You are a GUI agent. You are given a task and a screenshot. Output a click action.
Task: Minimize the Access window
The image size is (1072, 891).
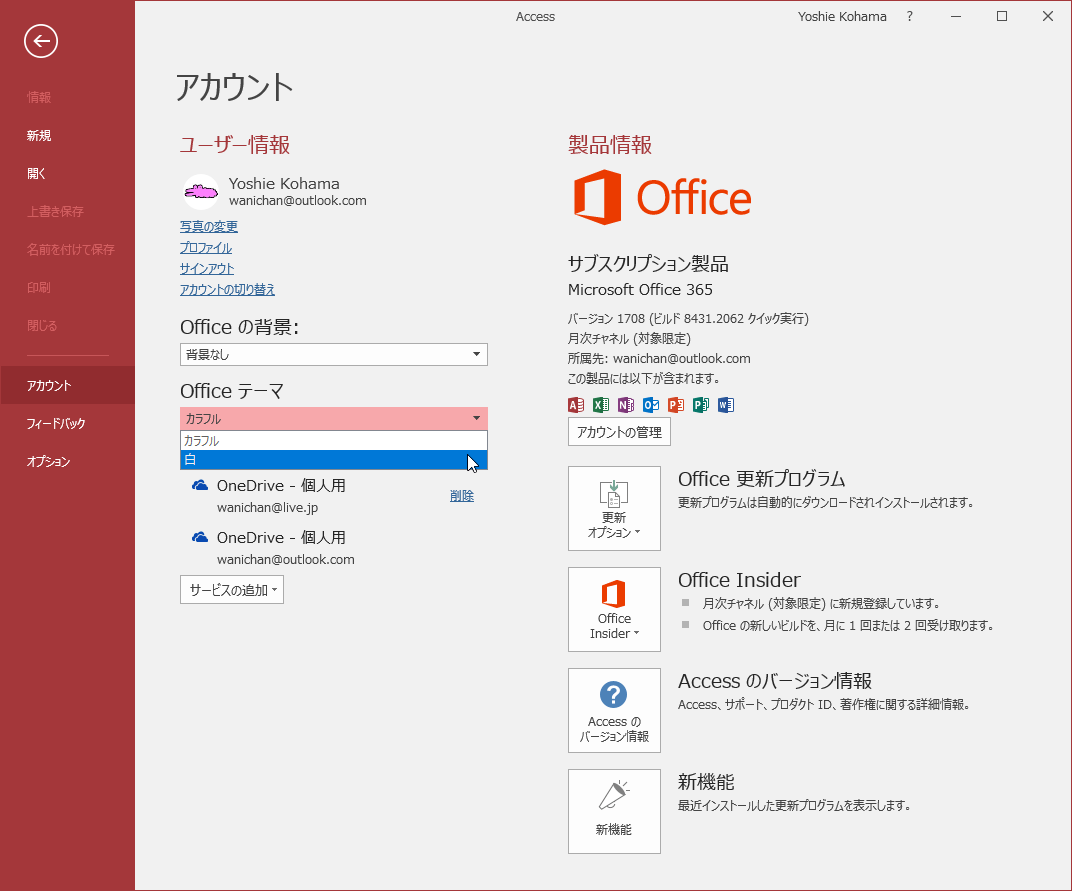click(956, 16)
